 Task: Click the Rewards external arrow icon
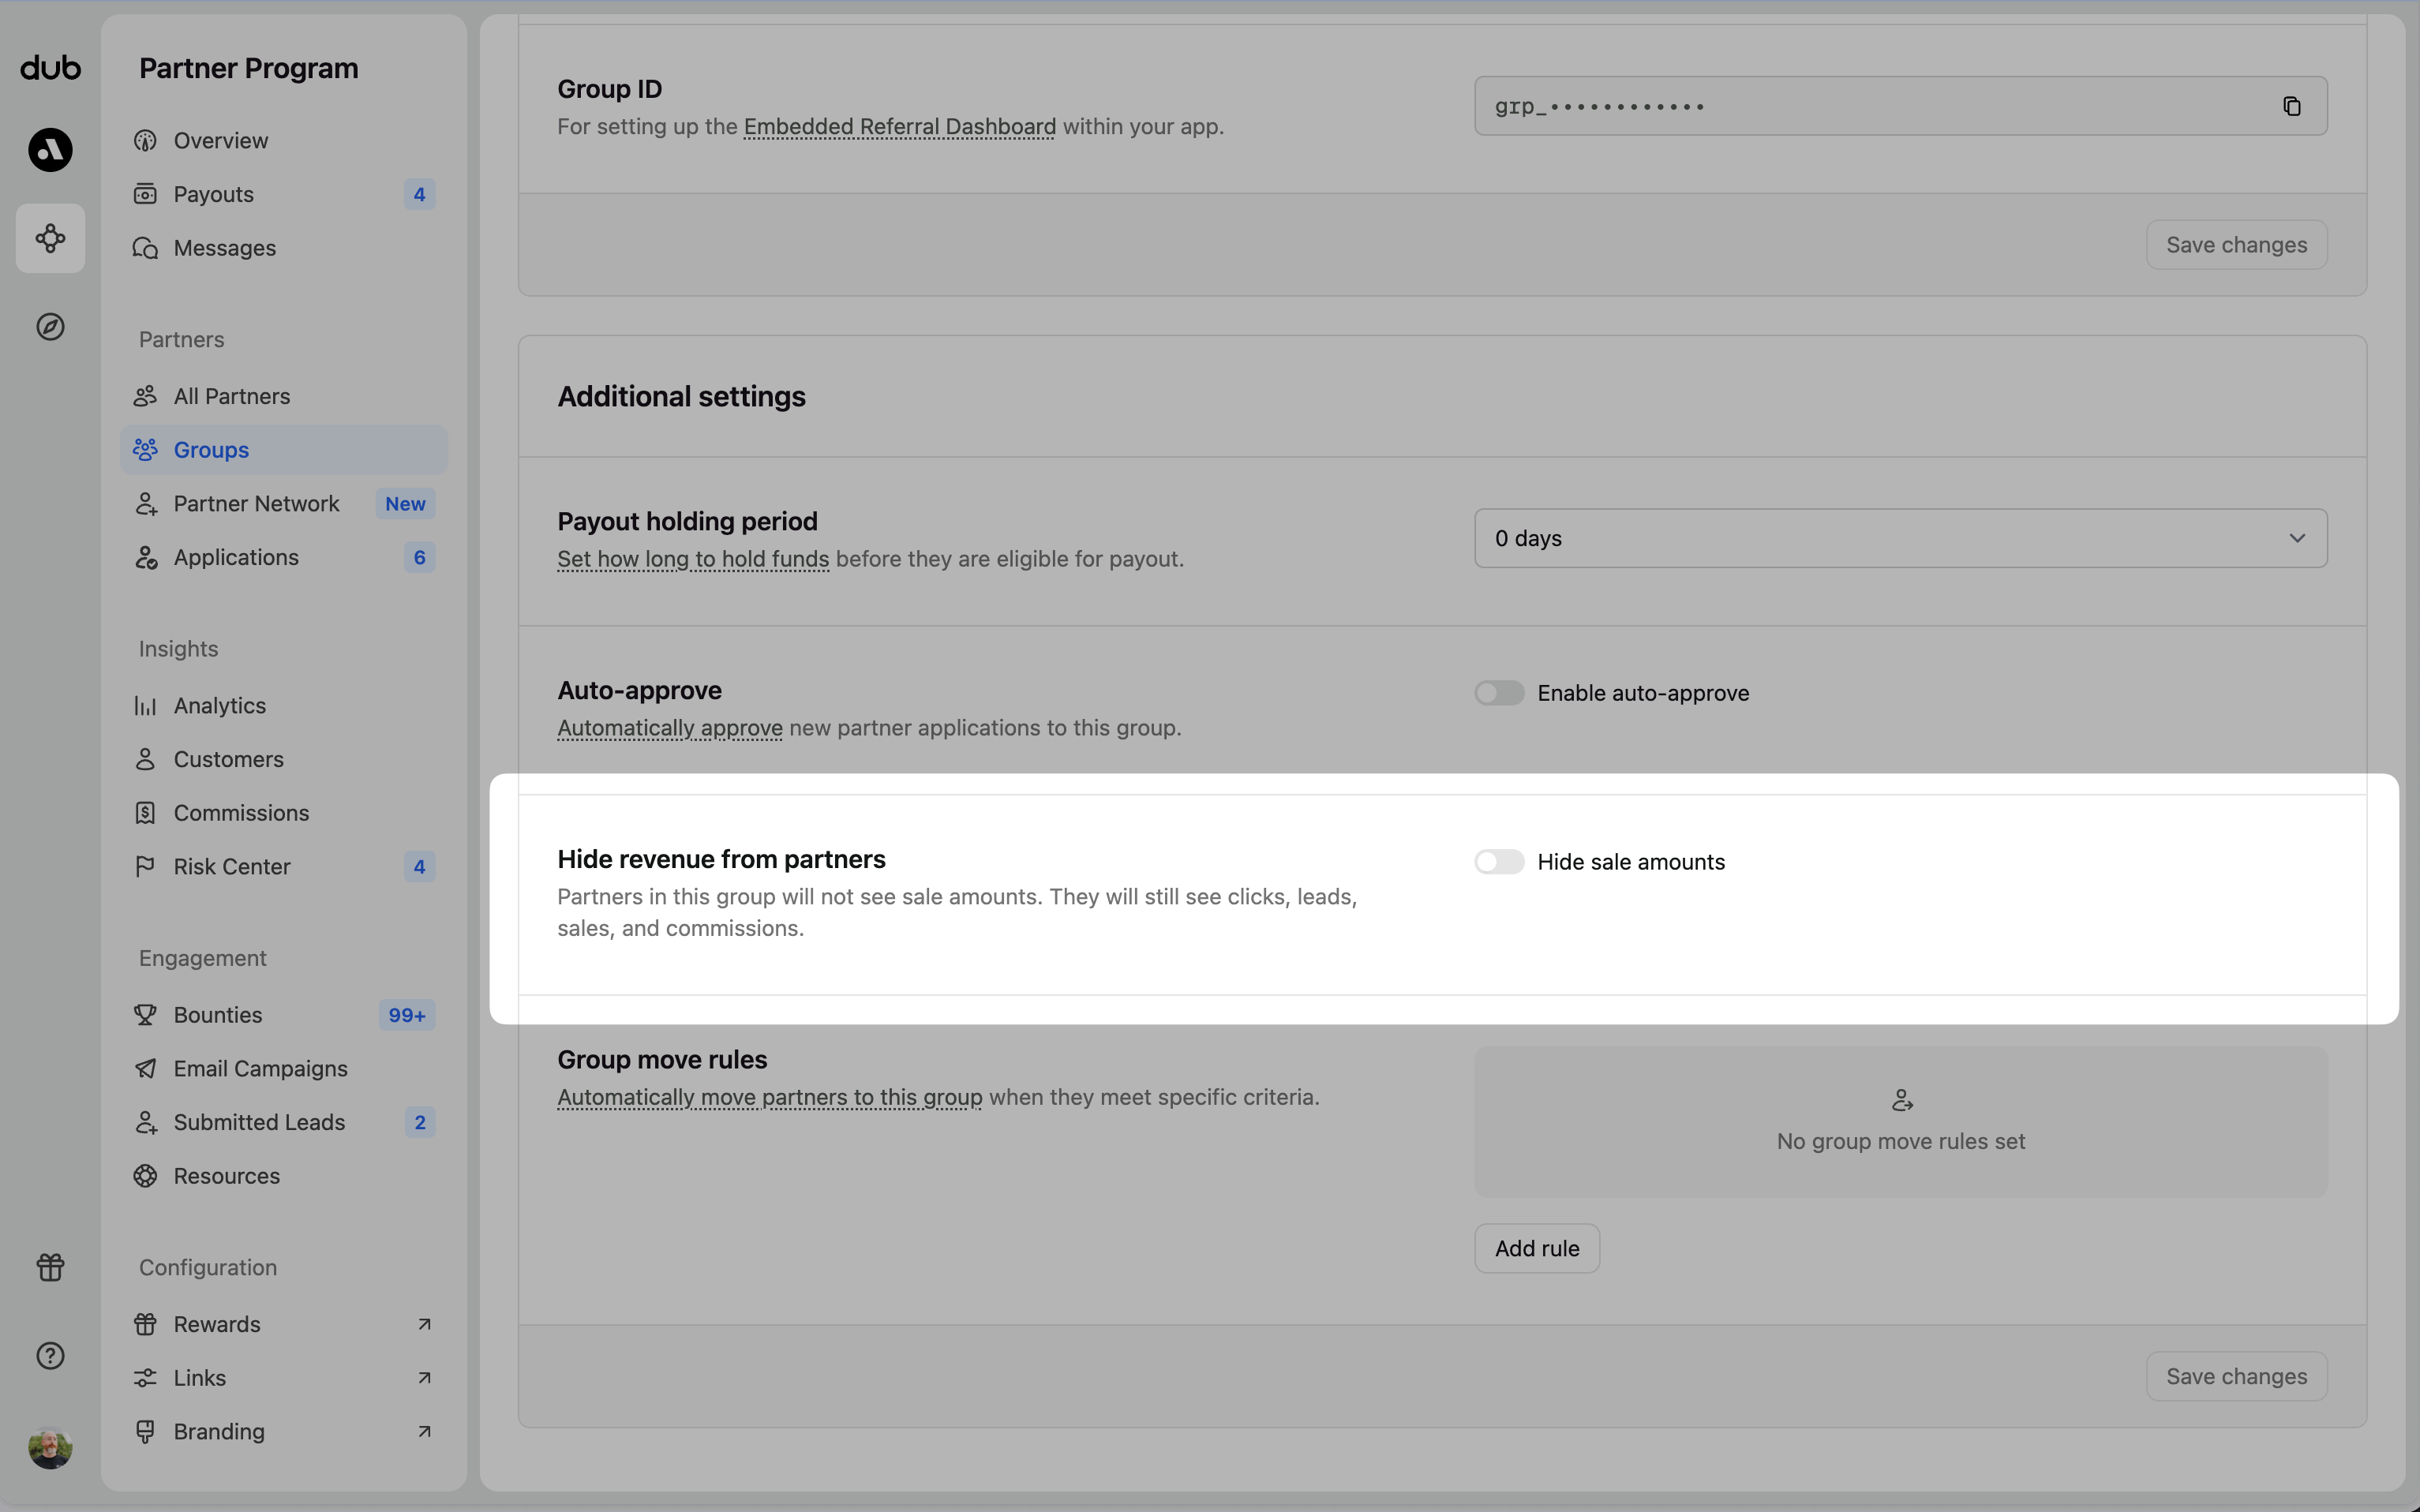click(x=424, y=1324)
